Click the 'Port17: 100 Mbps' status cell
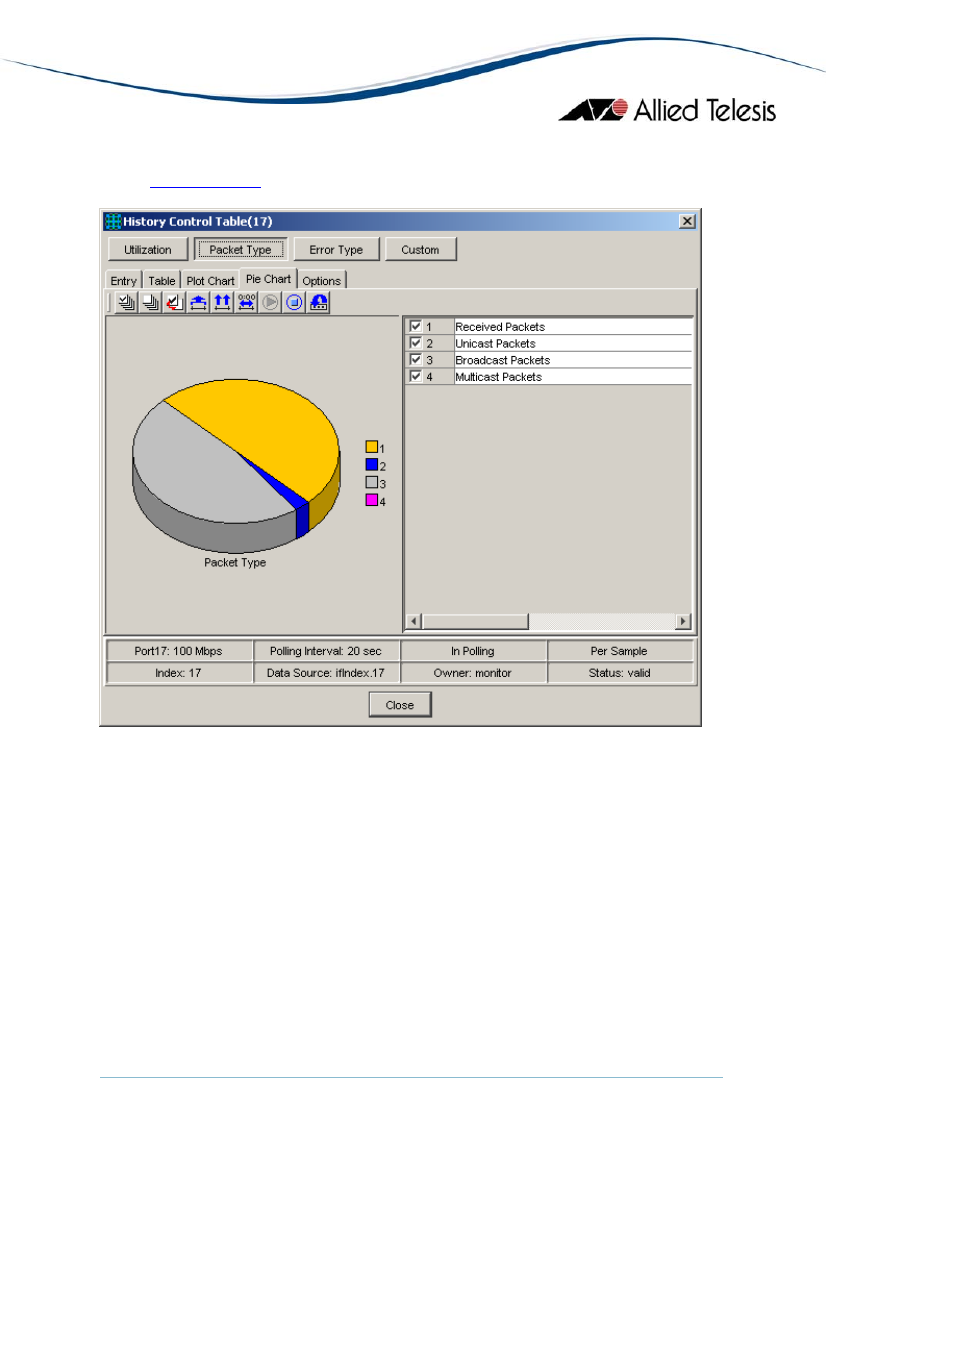The height and width of the screenshot is (1350, 954). click(179, 651)
